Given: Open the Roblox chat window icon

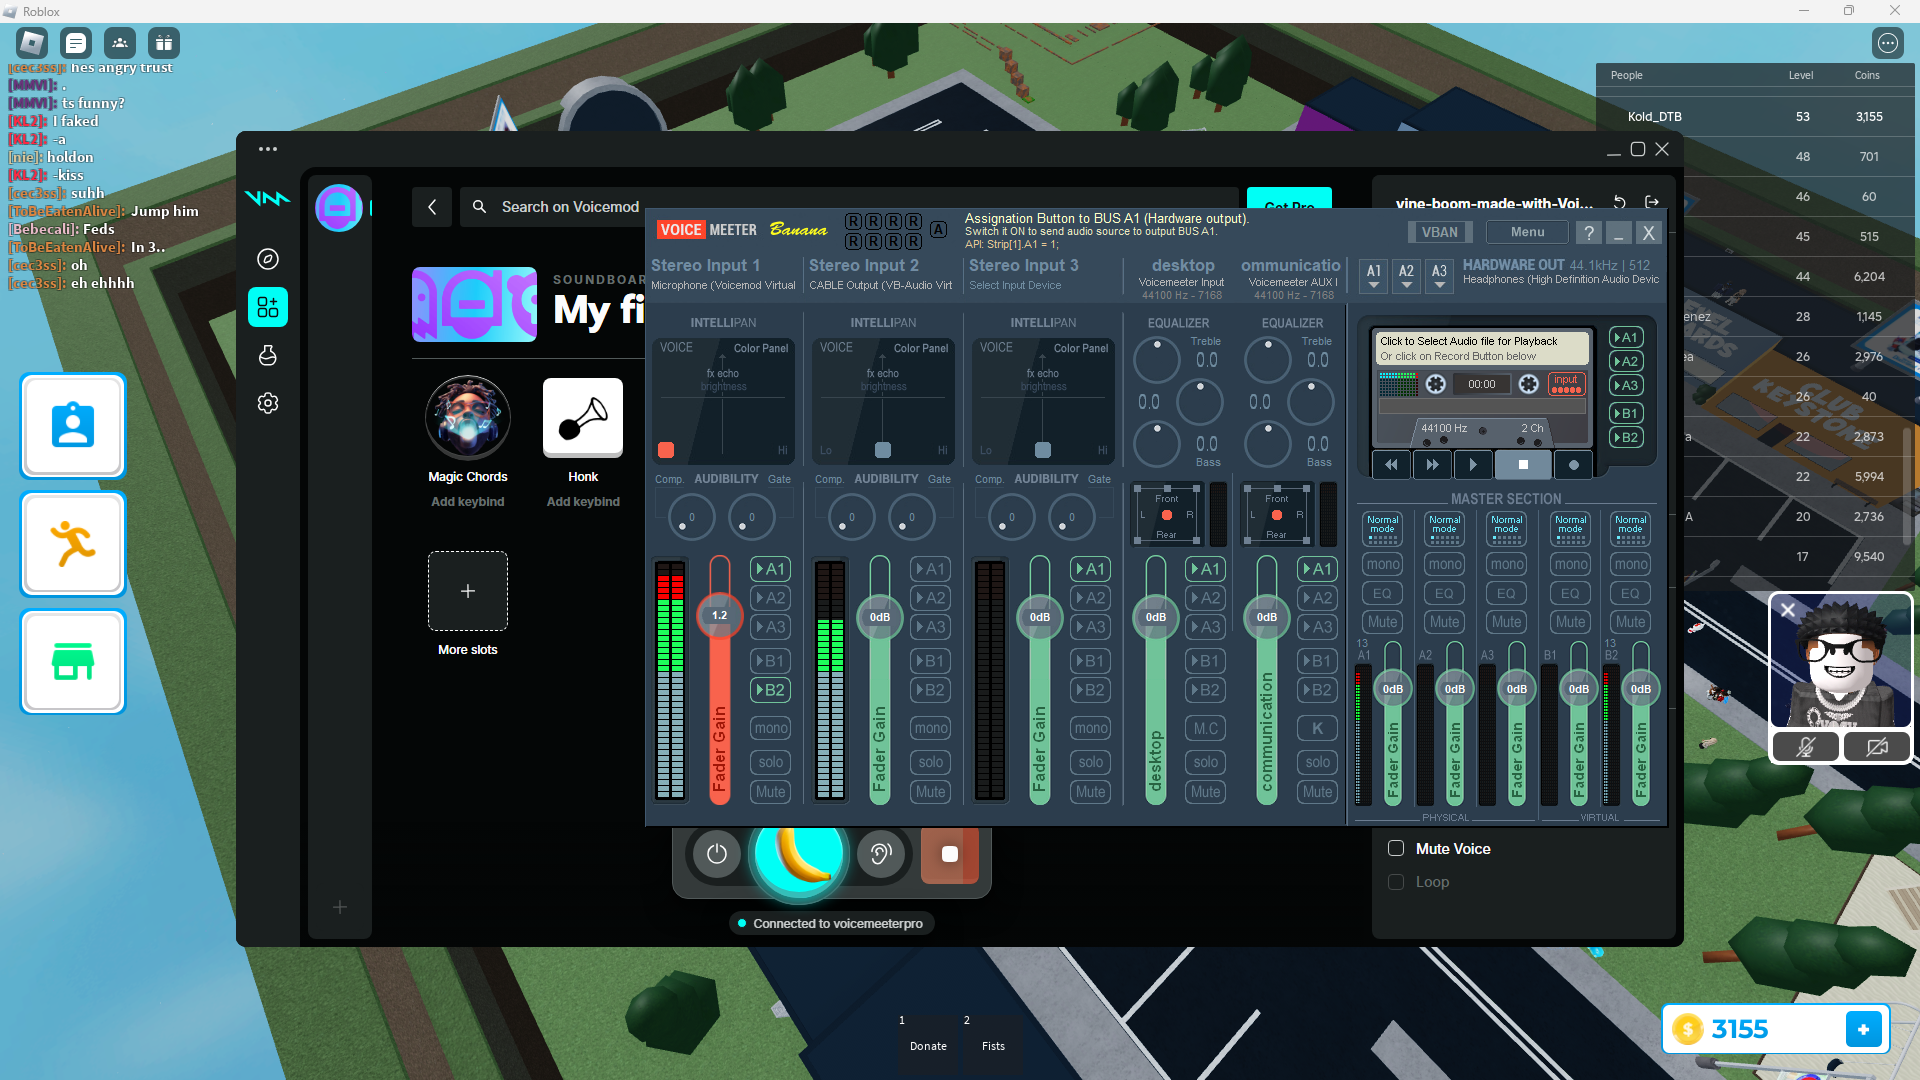Looking at the screenshot, I should point(76,43).
